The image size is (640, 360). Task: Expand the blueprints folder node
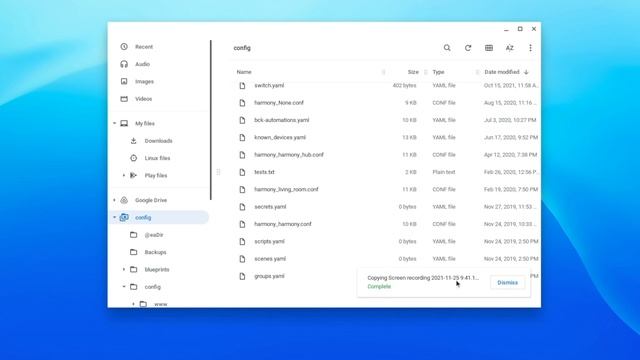(x=124, y=269)
